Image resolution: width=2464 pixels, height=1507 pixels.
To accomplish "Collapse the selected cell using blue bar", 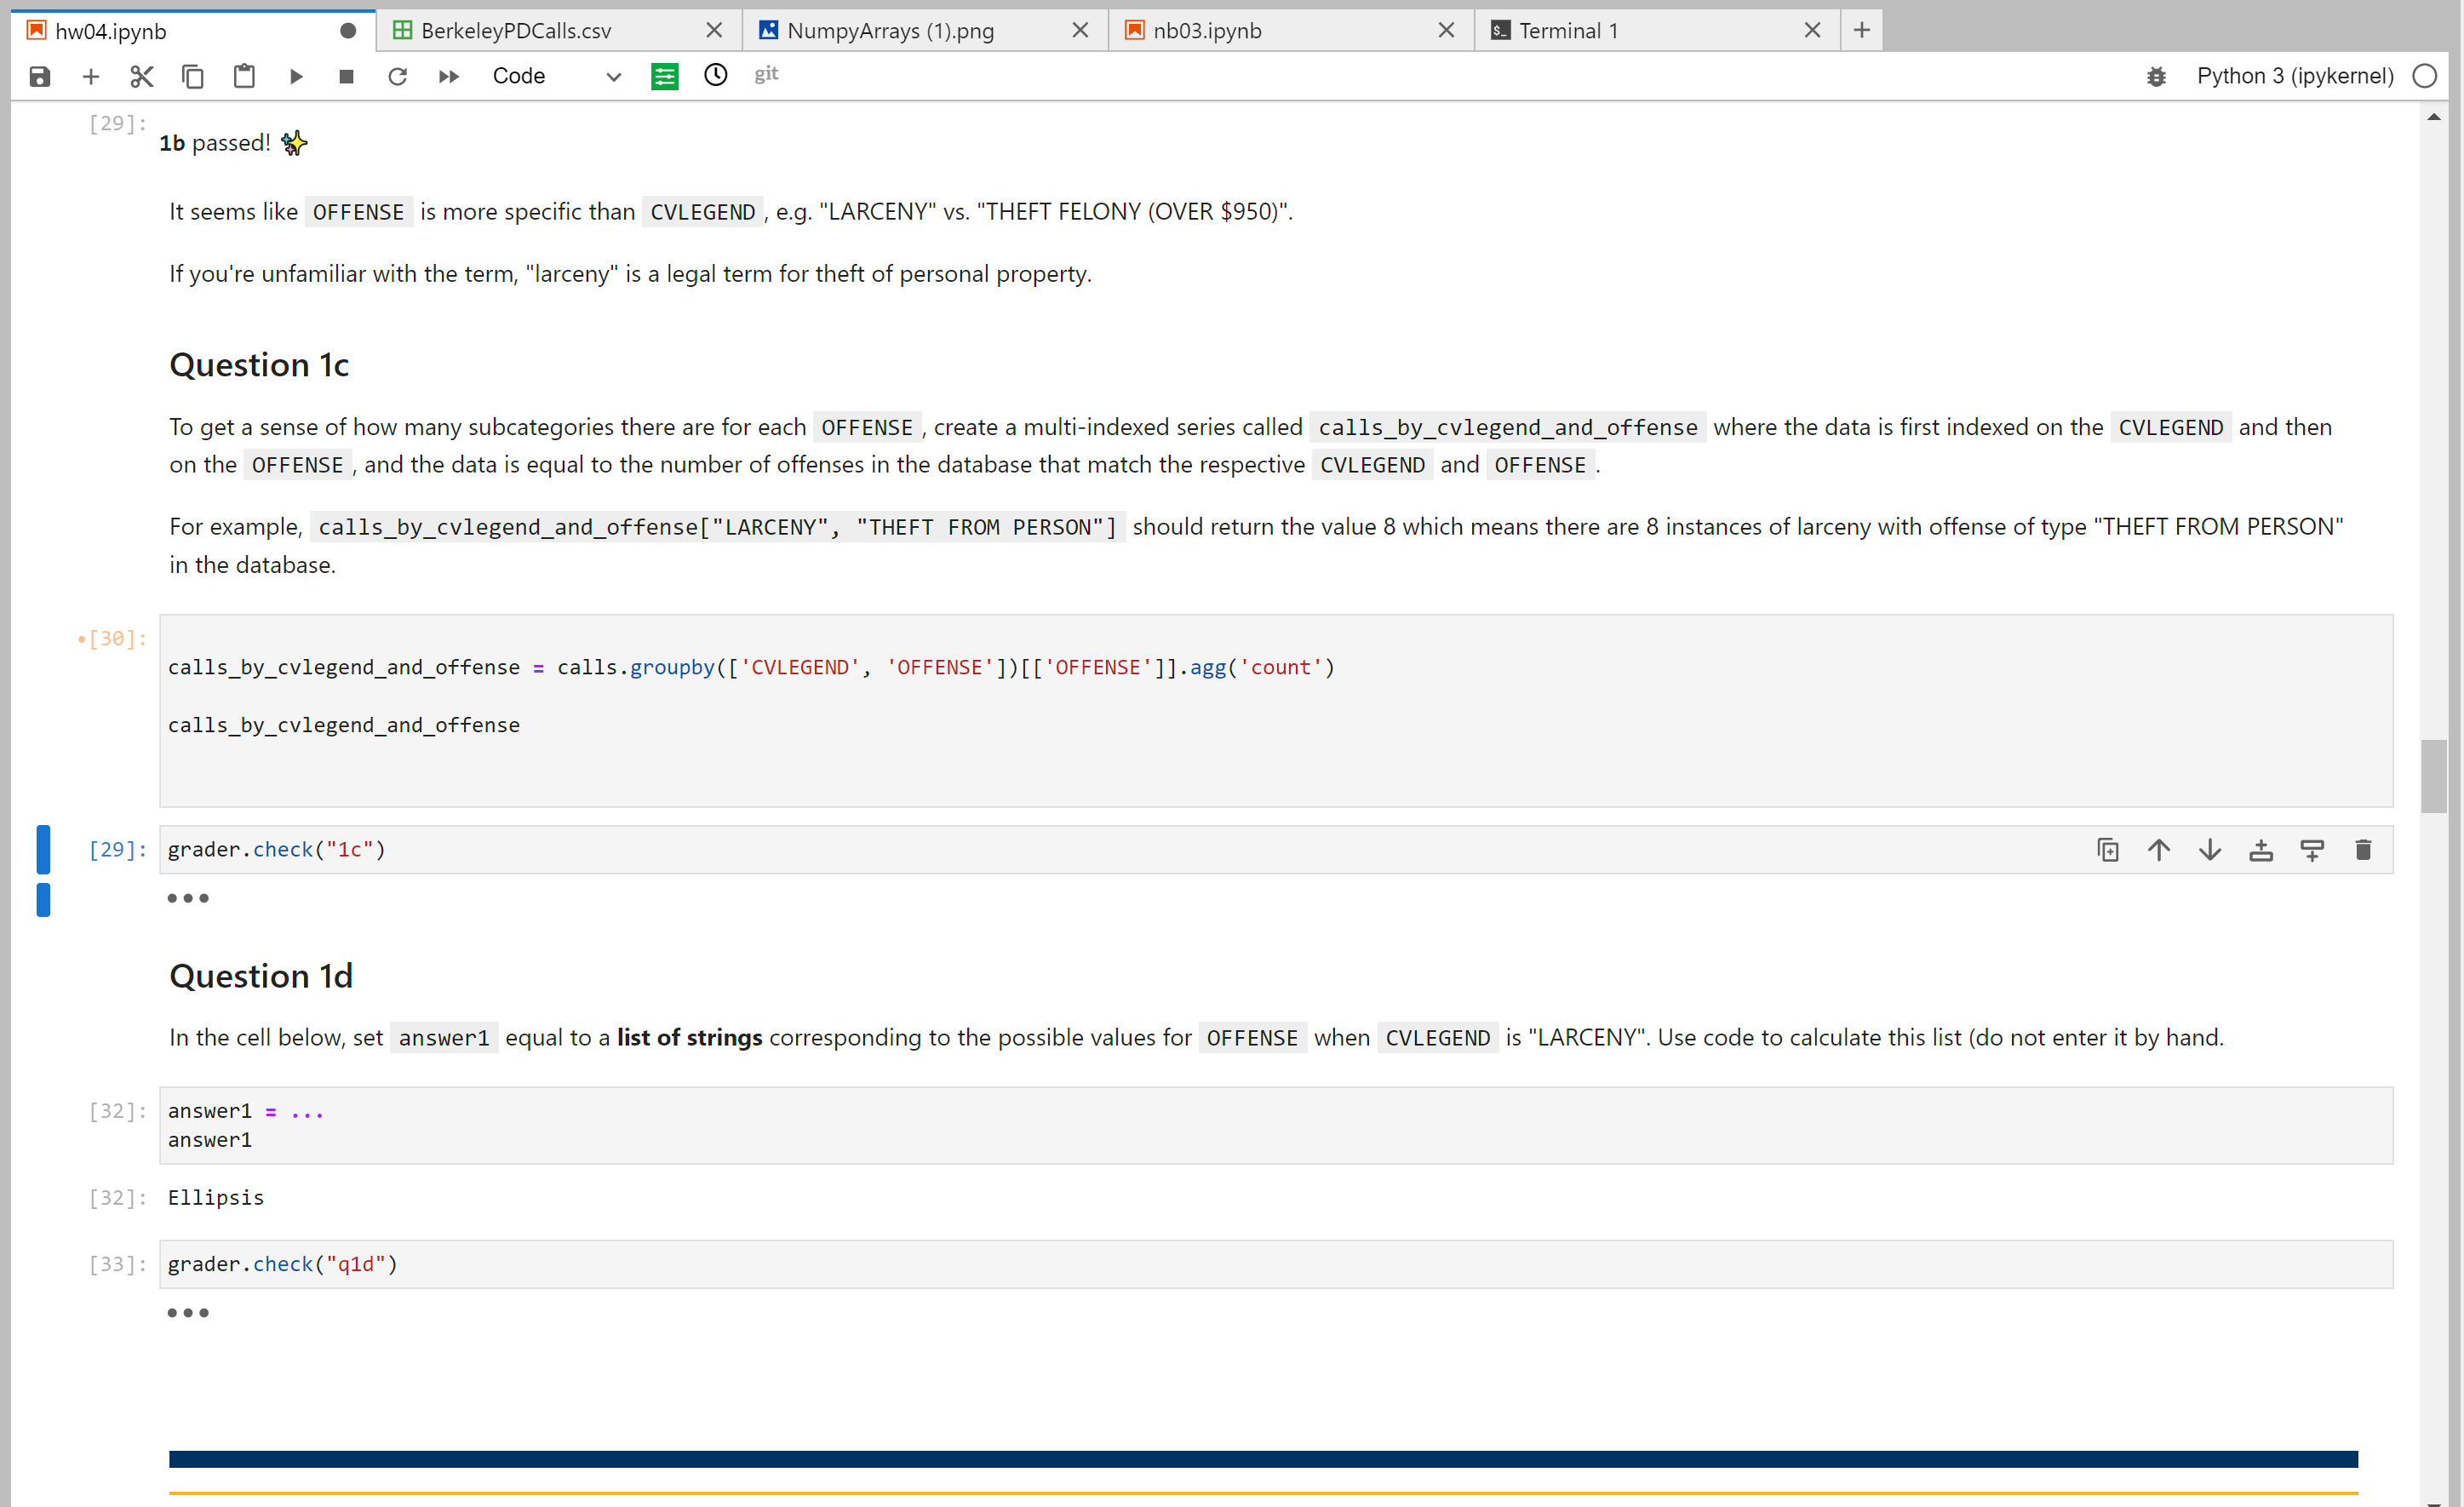I will click(x=43, y=849).
